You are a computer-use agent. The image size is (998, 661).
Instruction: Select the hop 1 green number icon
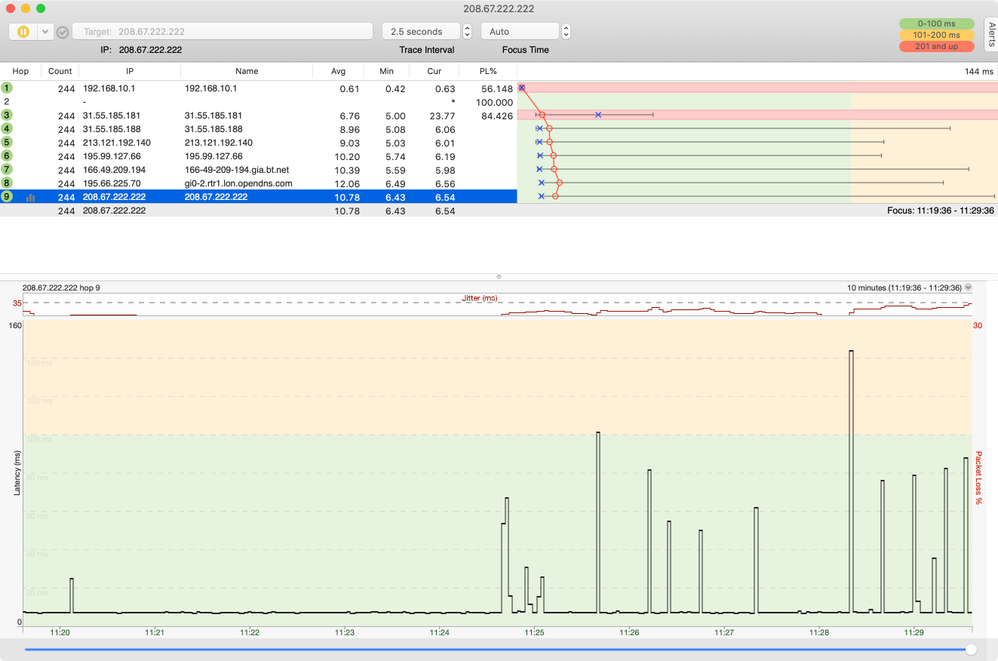point(7,88)
